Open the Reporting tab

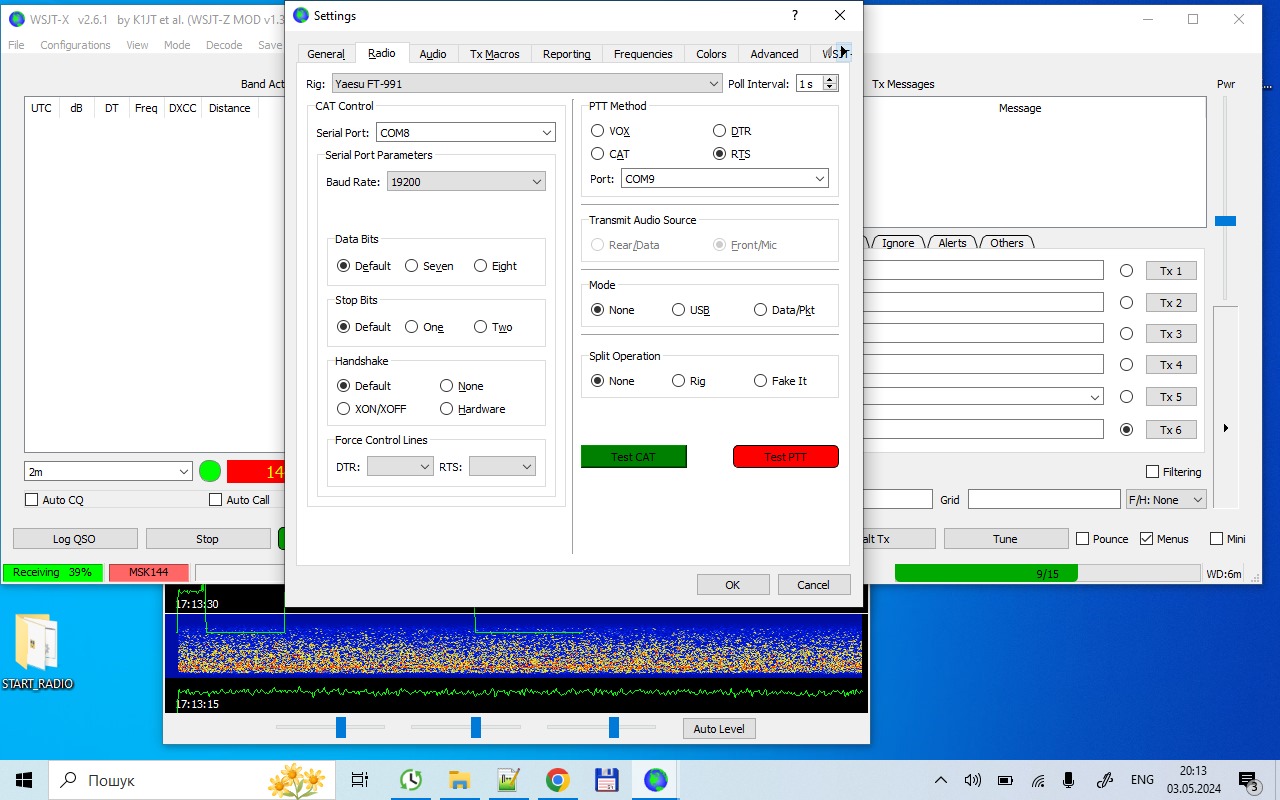(x=567, y=54)
